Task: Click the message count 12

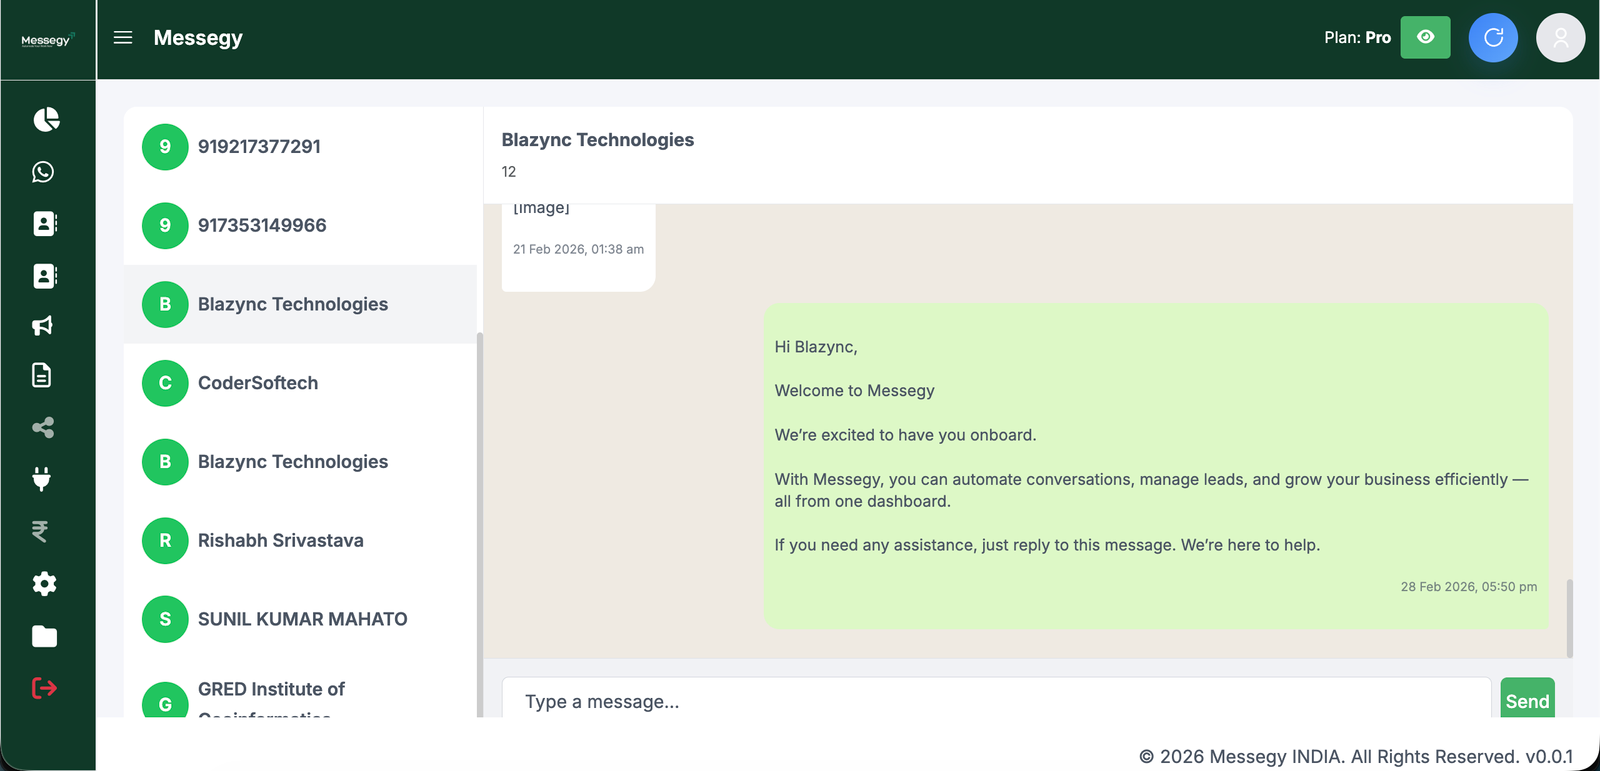Action: pos(509,172)
